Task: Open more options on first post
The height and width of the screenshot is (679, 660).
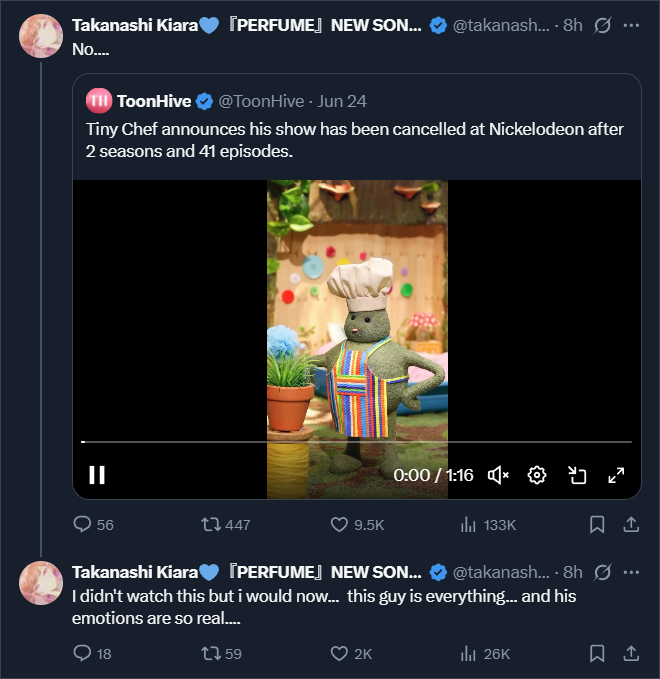Action: 631,25
